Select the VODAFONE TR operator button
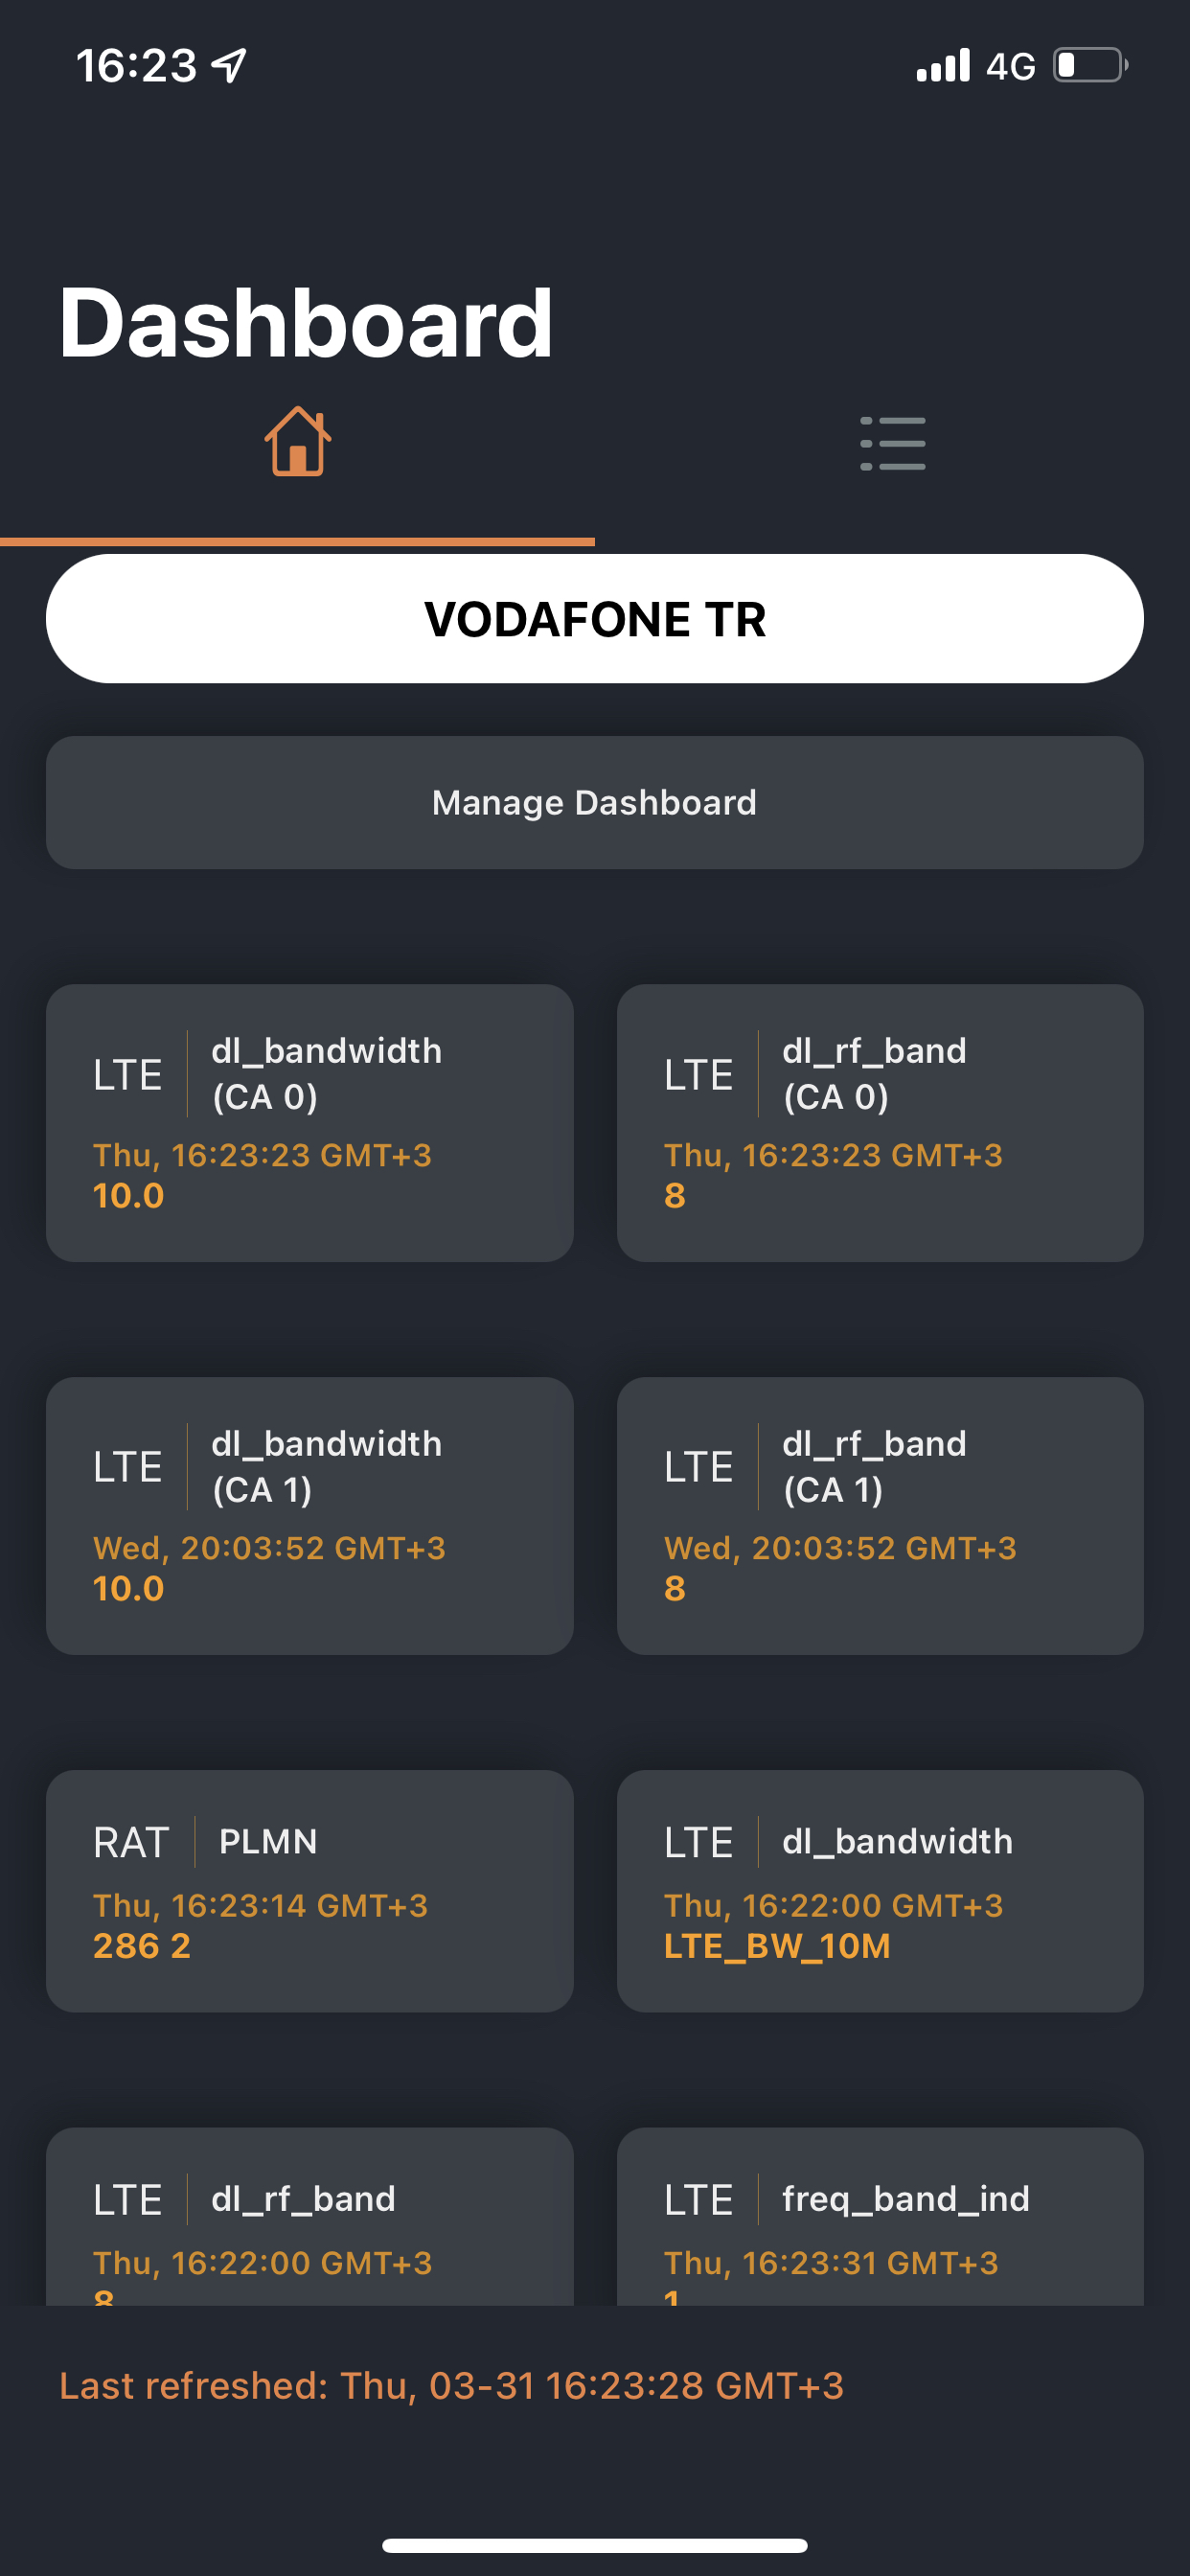The image size is (1190, 2576). pos(595,619)
